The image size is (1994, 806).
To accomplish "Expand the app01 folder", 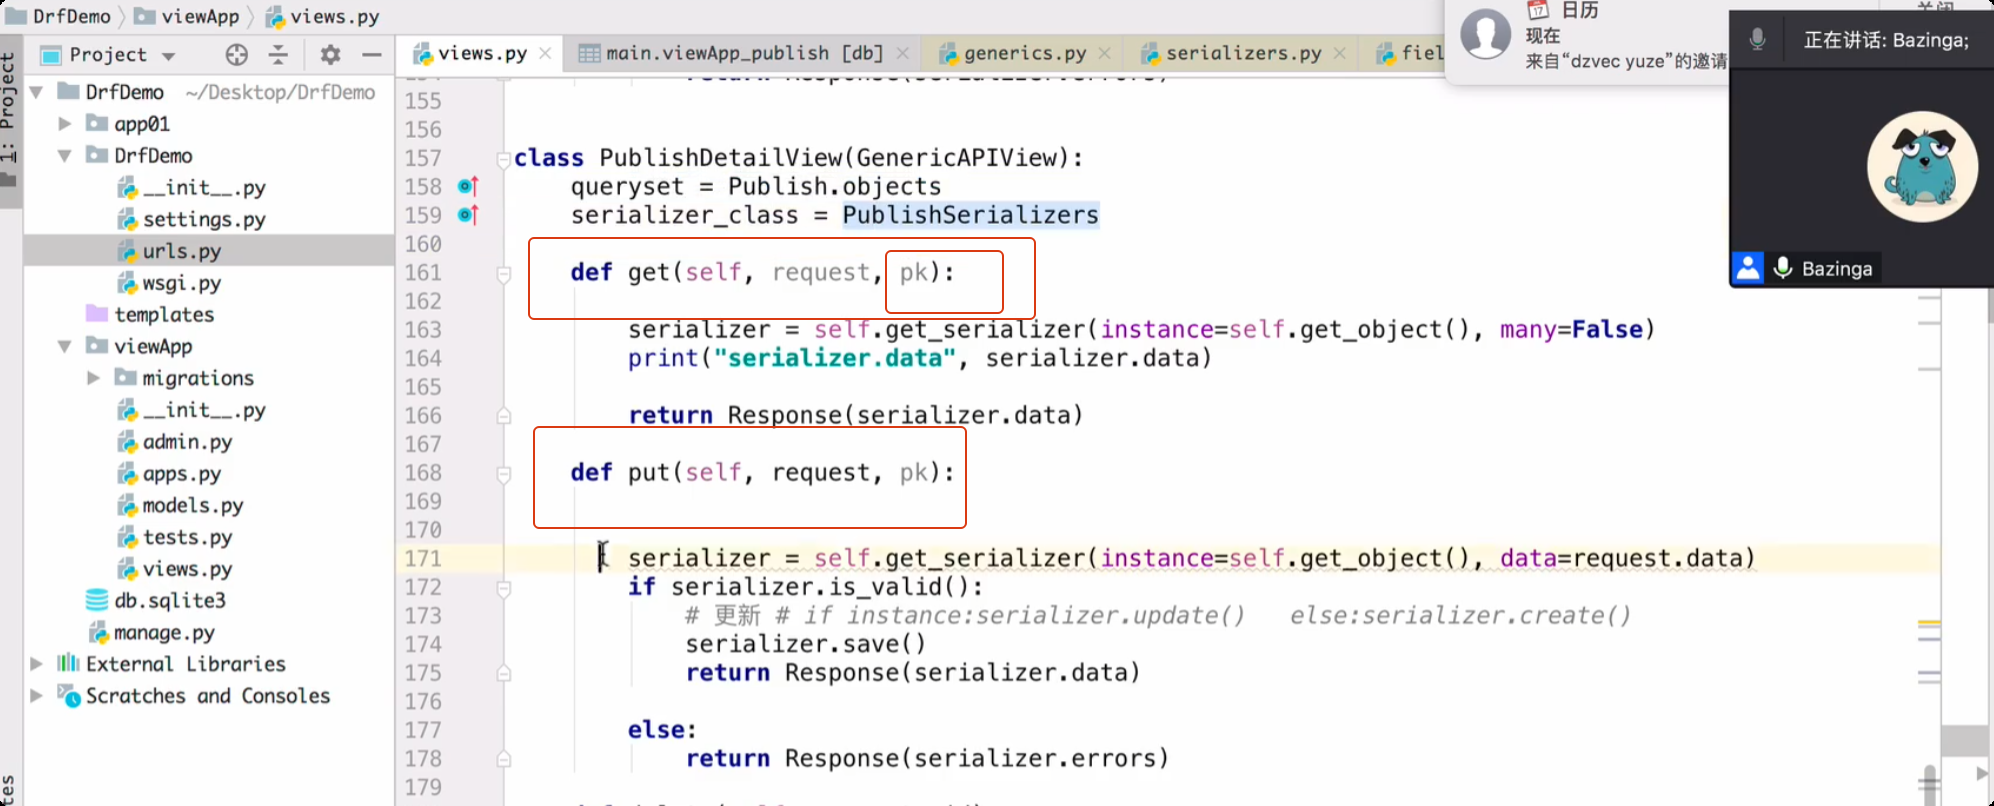I will tap(64, 124).
